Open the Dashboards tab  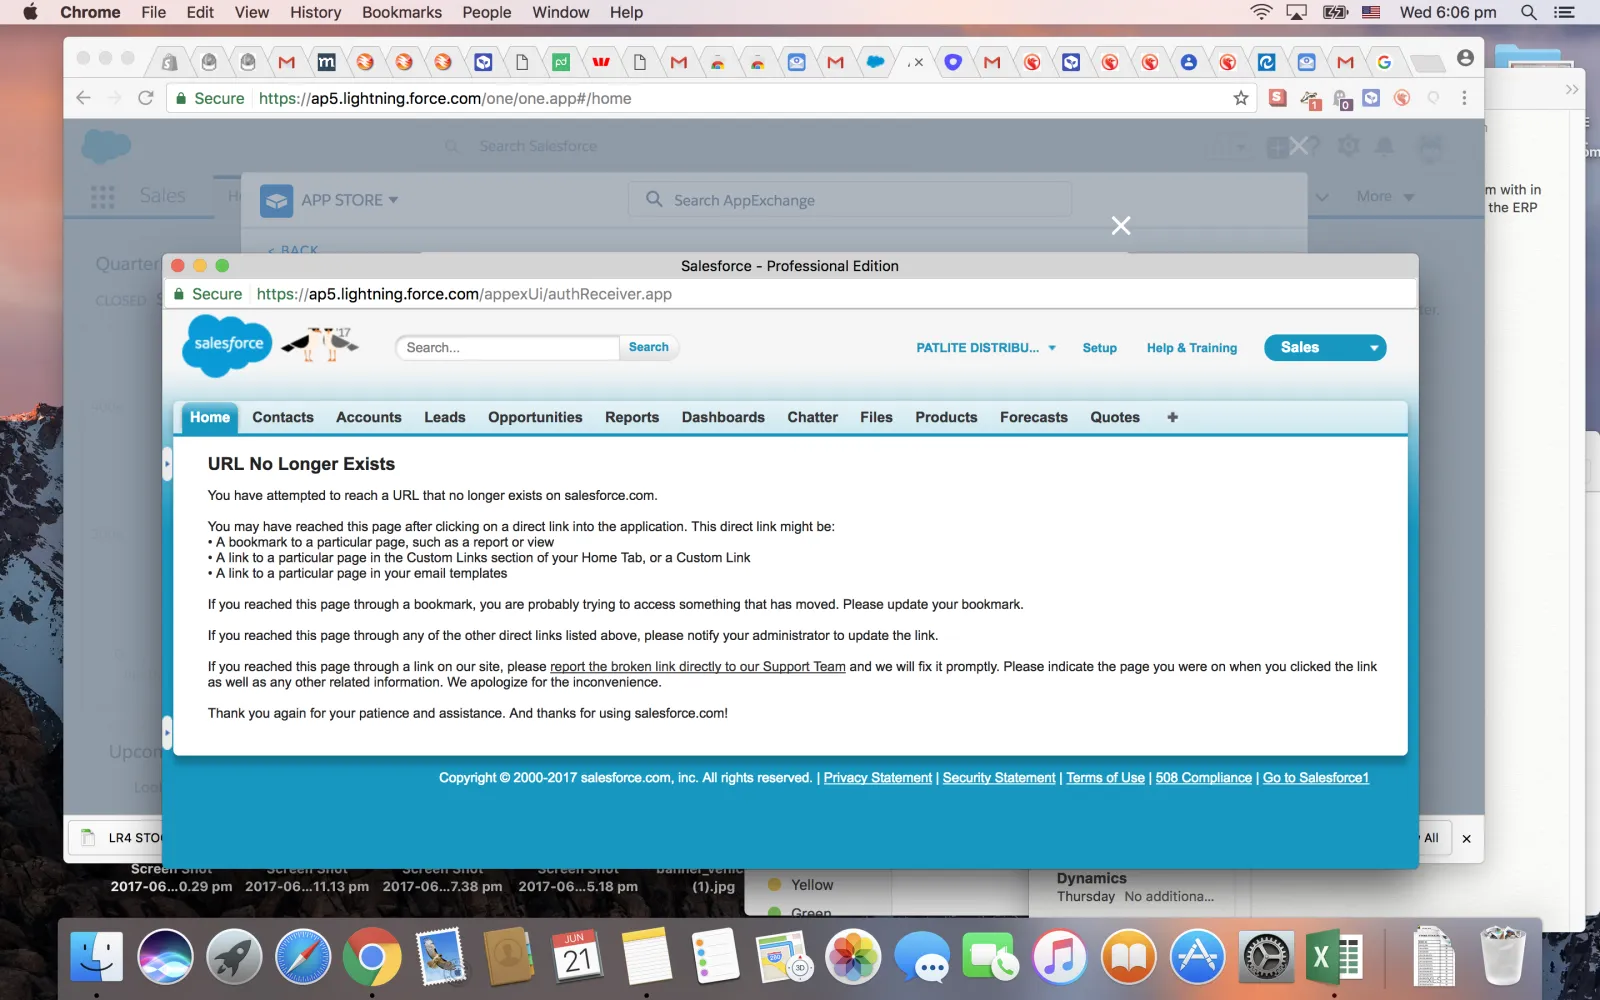coord(723,417)
